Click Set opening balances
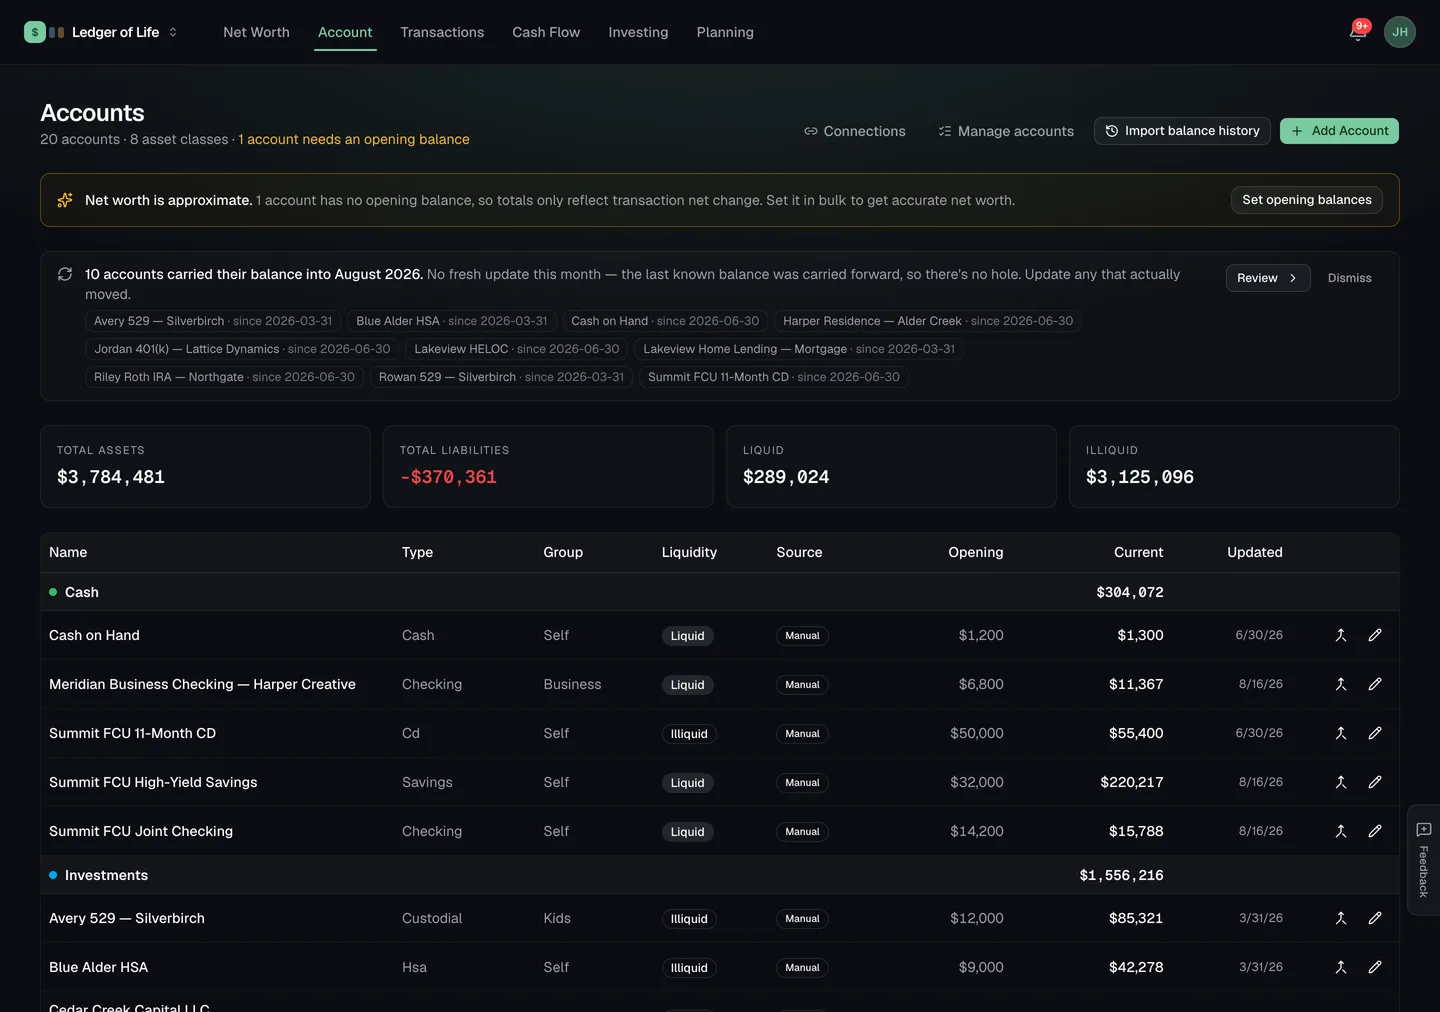1440x1012 pixels. click(x=1307, y=200)
